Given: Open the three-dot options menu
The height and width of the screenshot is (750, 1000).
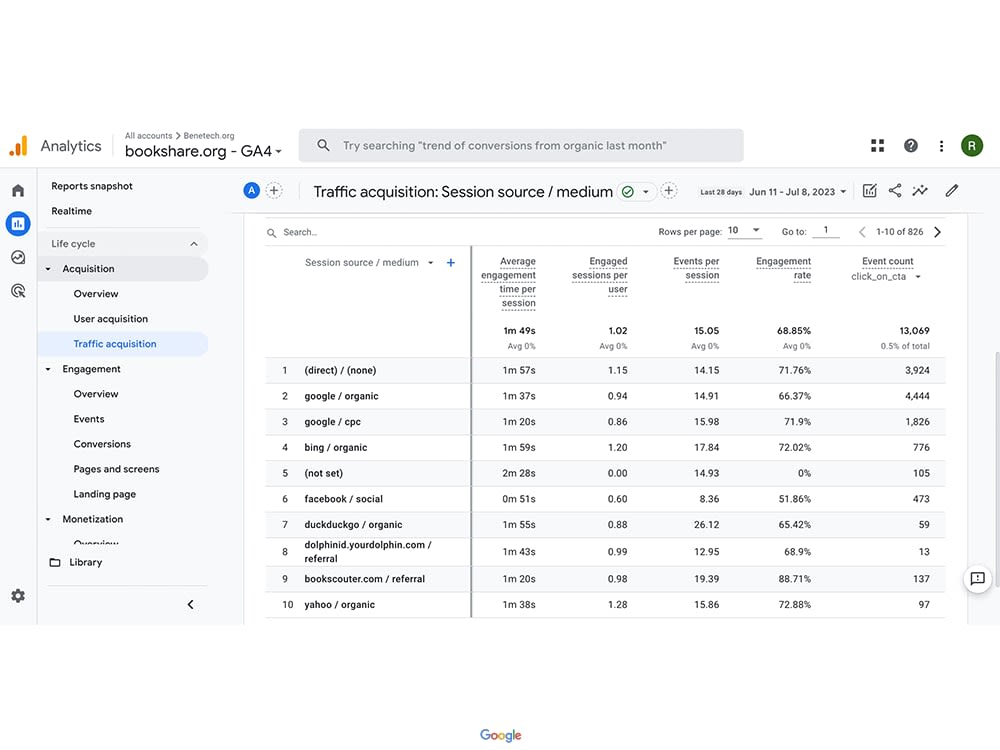Looking at the screenshot, I should click(x=941, y=145).
